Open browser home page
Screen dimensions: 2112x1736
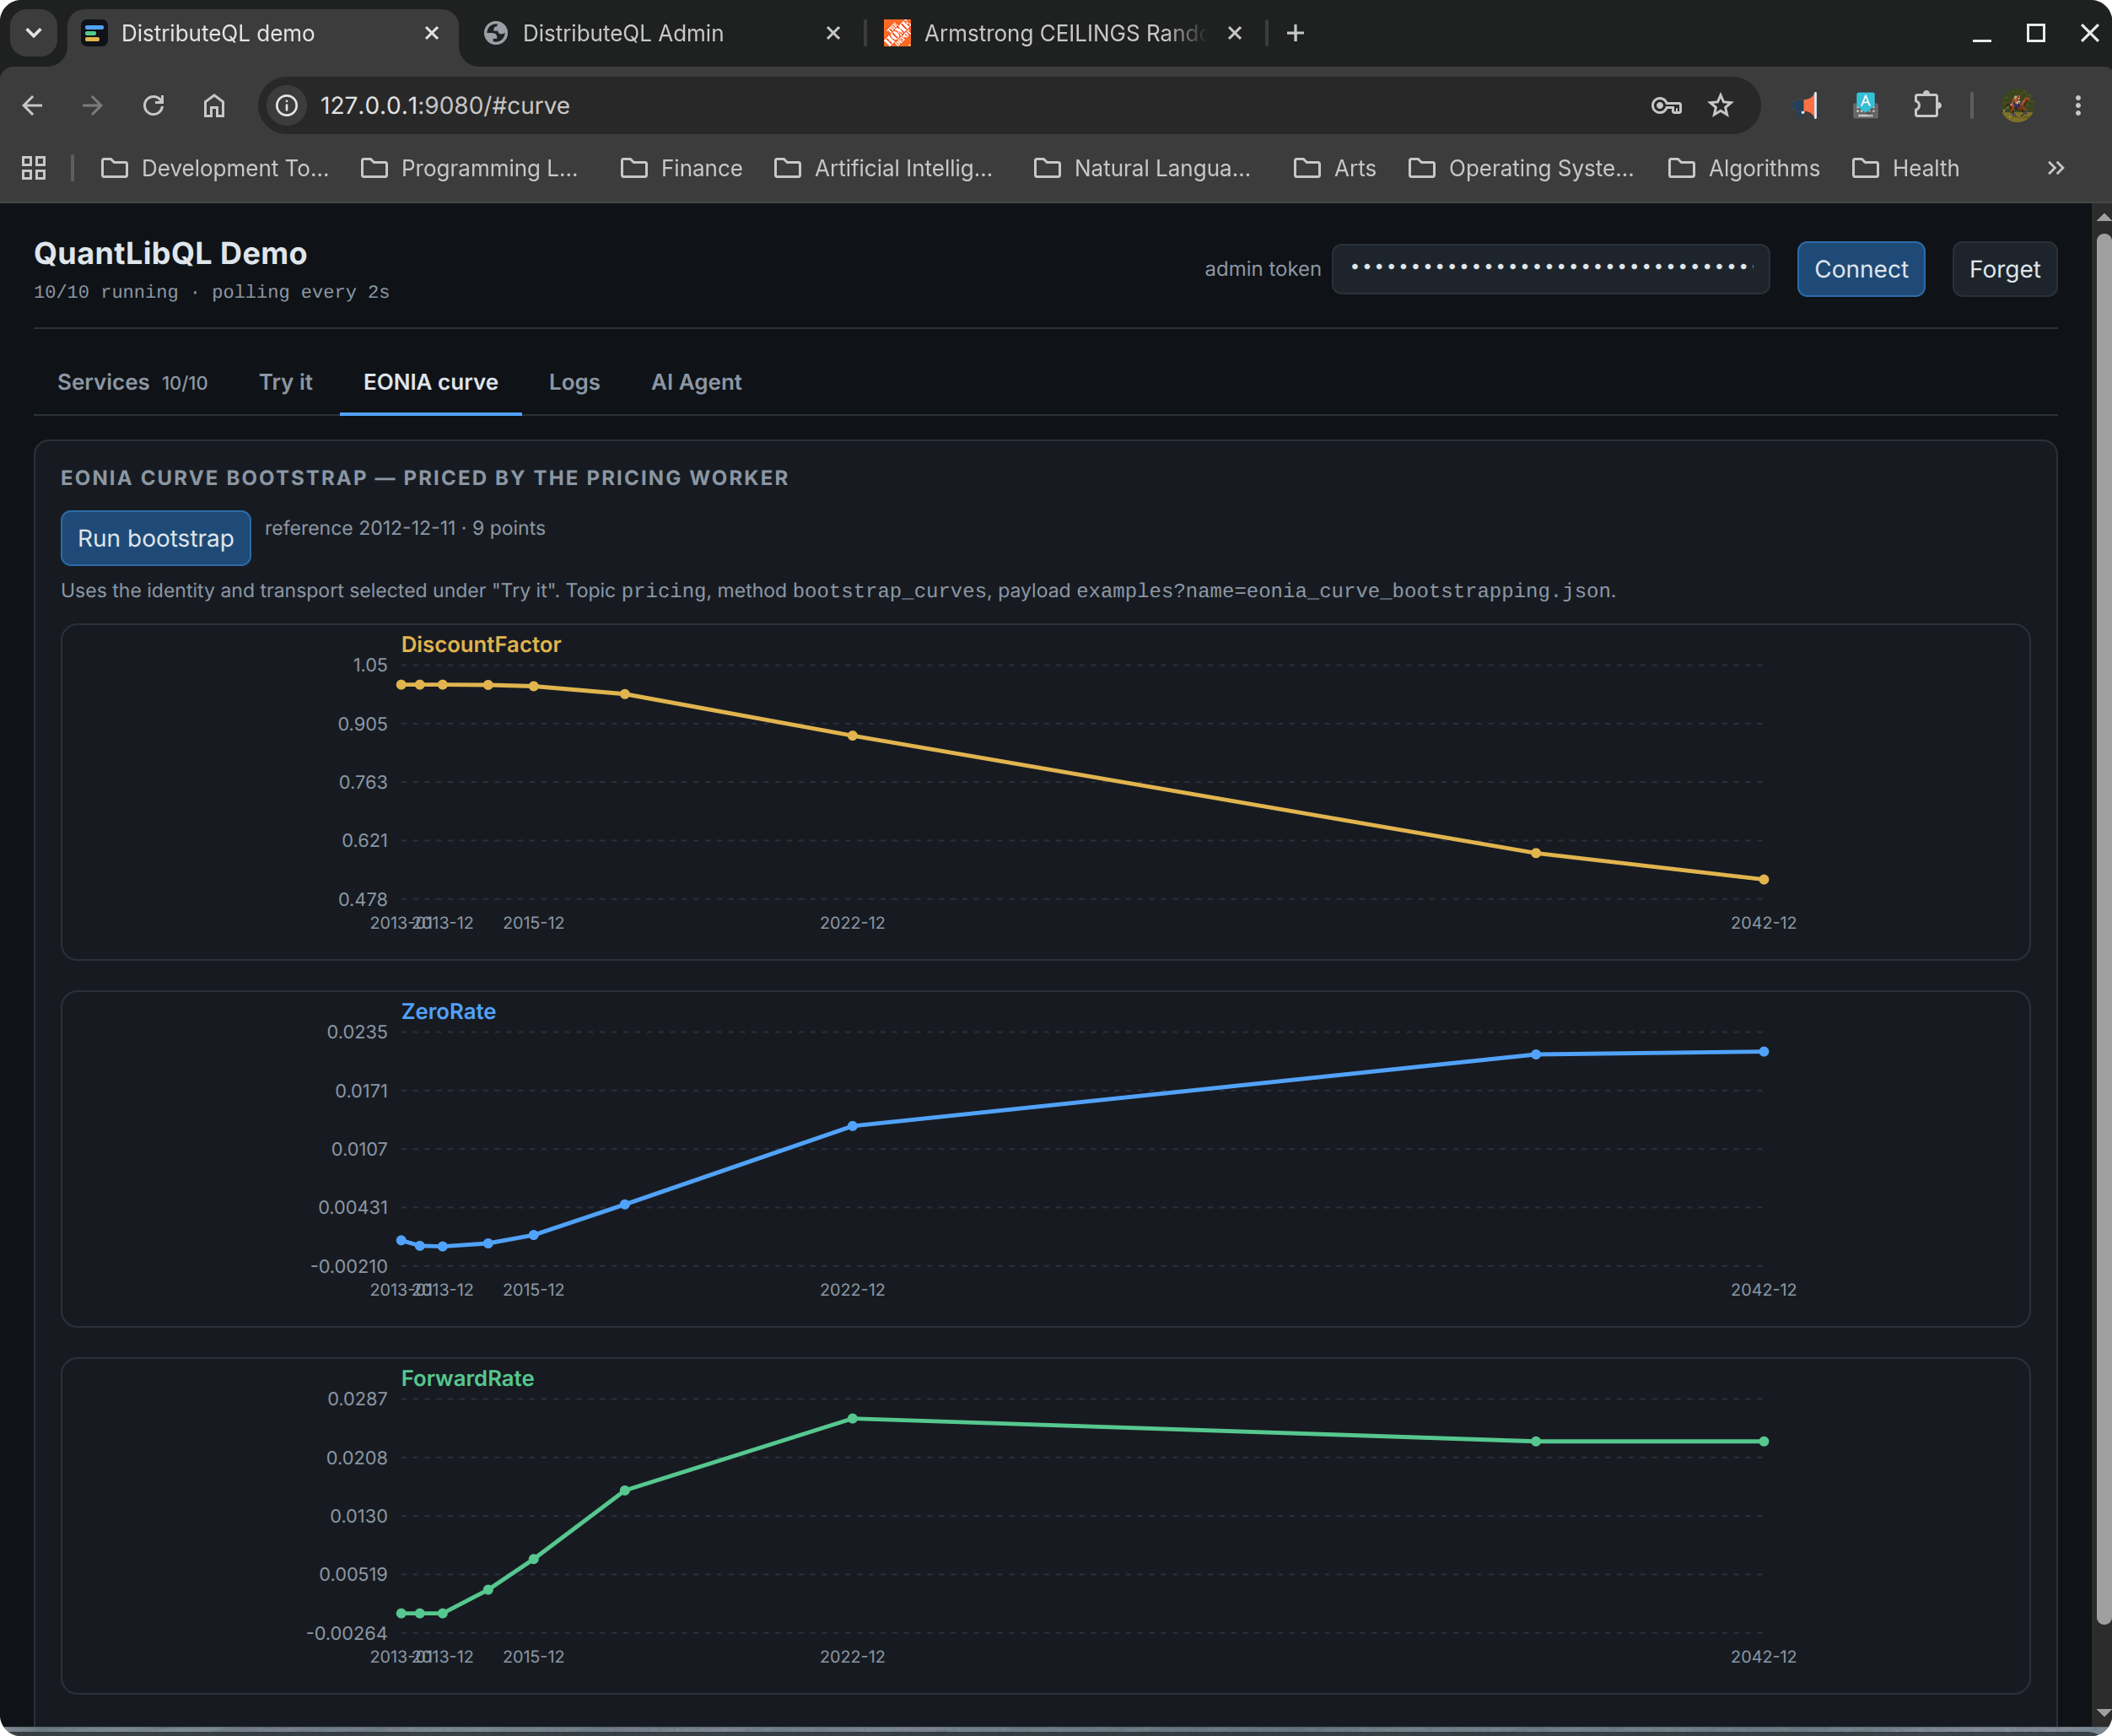coord(214,105)
